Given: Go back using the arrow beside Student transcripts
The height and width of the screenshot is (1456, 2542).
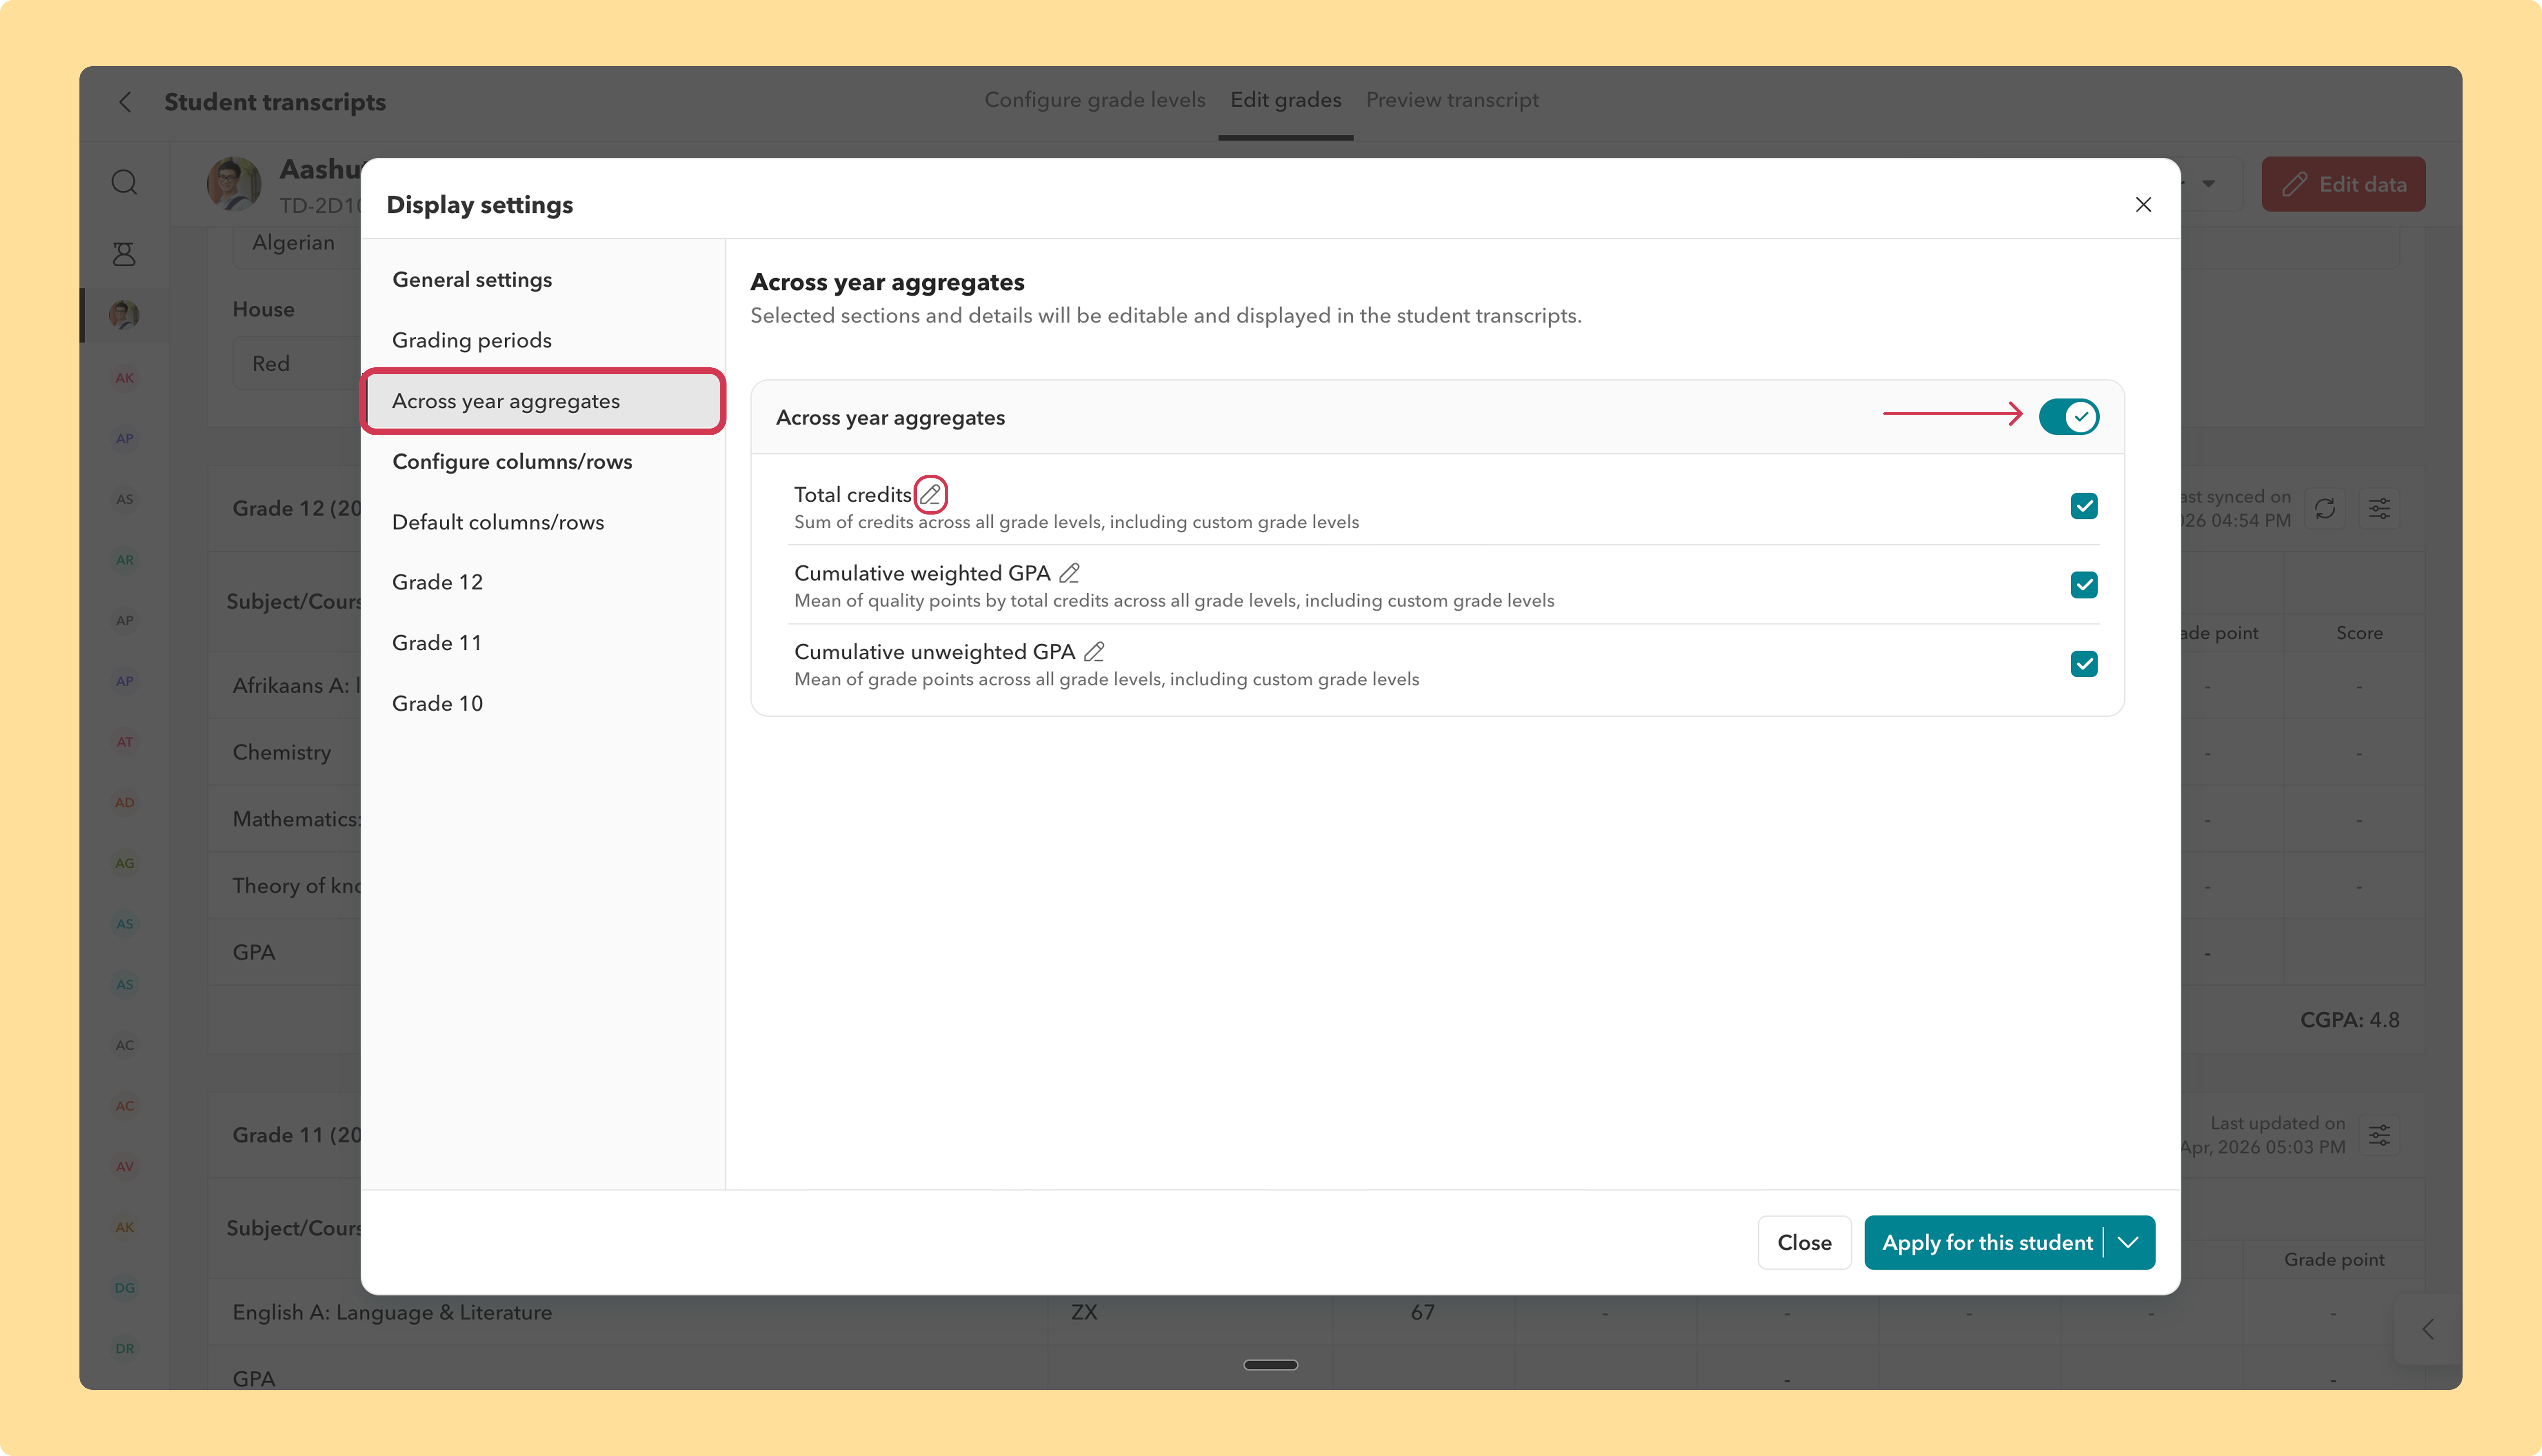Looking at the screenshot, I should click(125, 102).
